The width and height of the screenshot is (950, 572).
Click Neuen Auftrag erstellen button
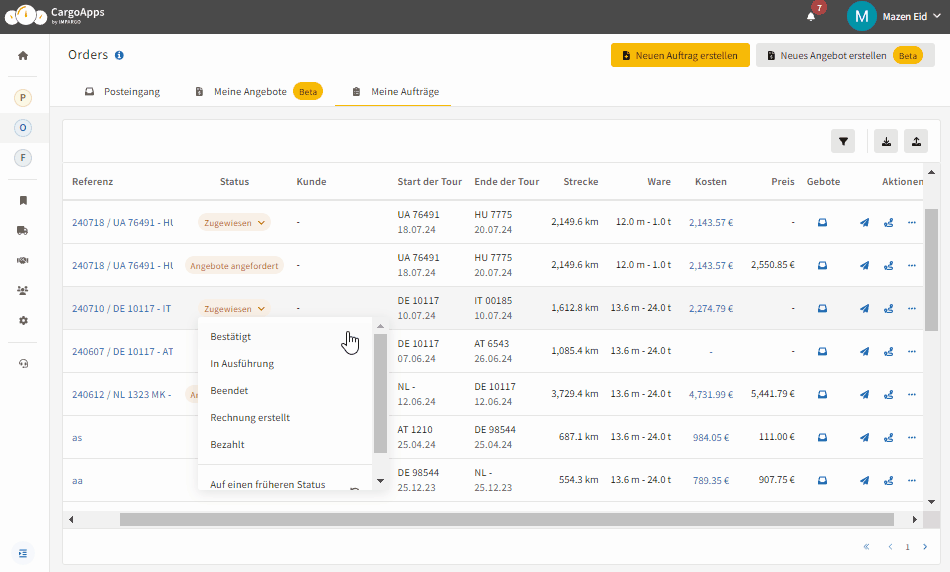680,55
